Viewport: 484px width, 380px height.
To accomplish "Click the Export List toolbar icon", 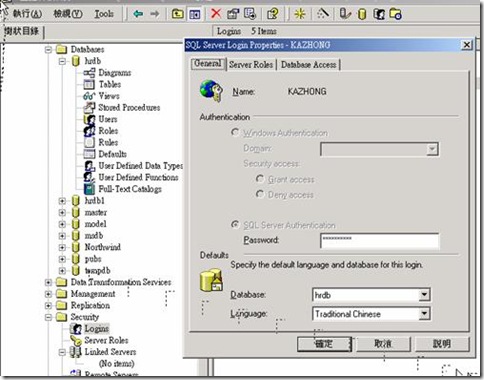I will point(250,14).
